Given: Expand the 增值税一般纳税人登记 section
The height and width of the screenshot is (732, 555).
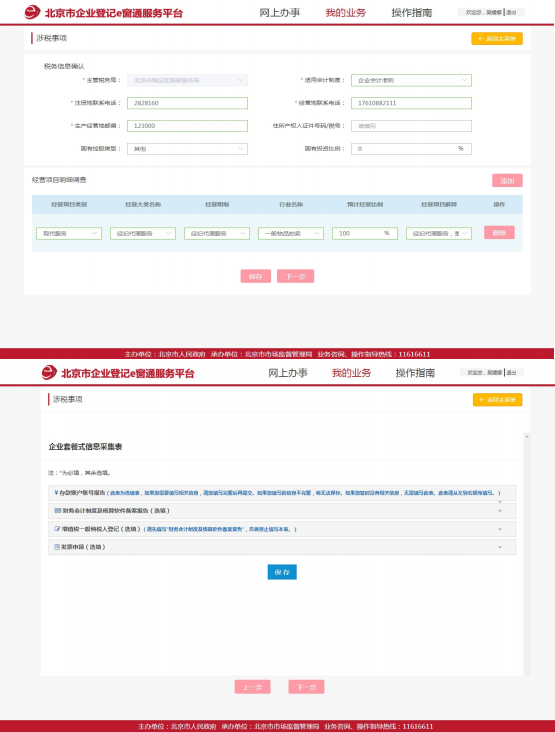Looking at the screenshot, I should 282,529.
